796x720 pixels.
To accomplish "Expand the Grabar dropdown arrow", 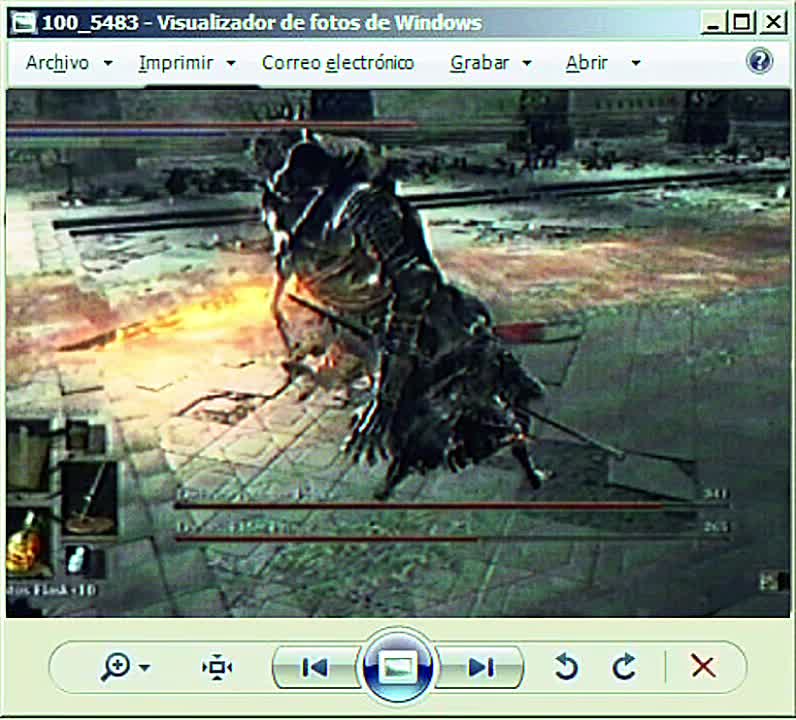I will tap(527, 63).
